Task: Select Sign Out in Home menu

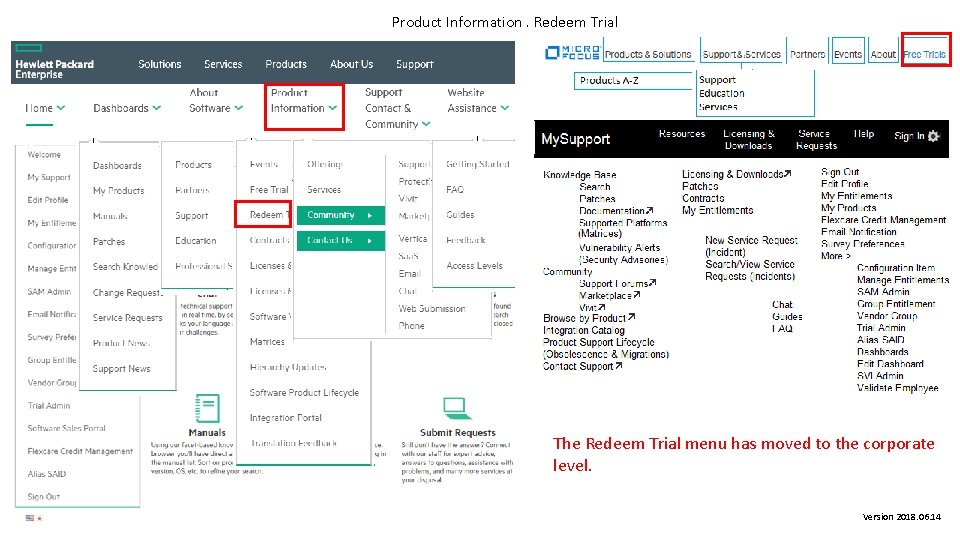Action: 43,497
